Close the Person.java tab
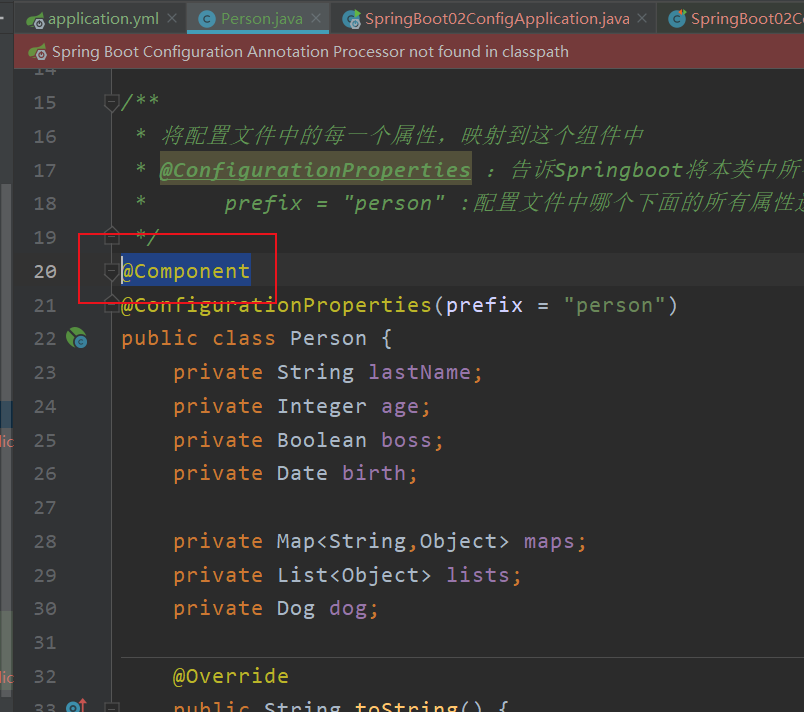The image size is (804, 712). click(x=316, y=18)
